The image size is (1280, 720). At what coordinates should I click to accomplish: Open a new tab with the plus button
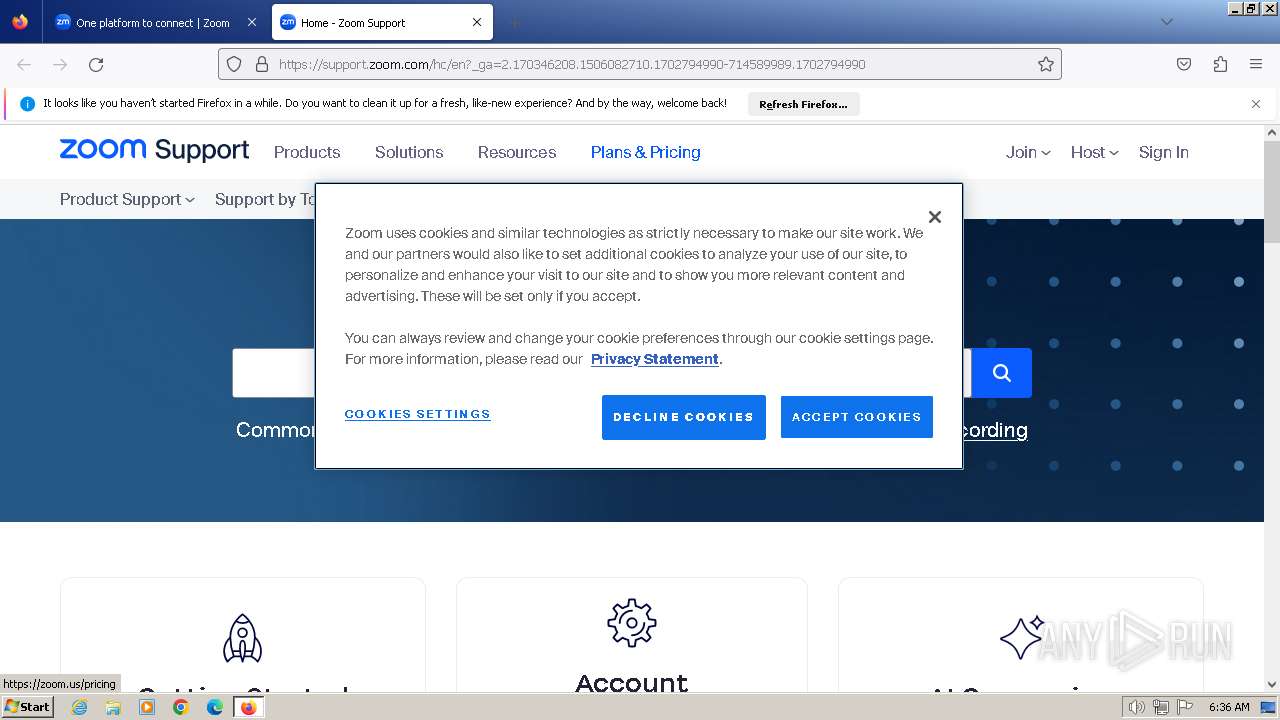[514, 22]
